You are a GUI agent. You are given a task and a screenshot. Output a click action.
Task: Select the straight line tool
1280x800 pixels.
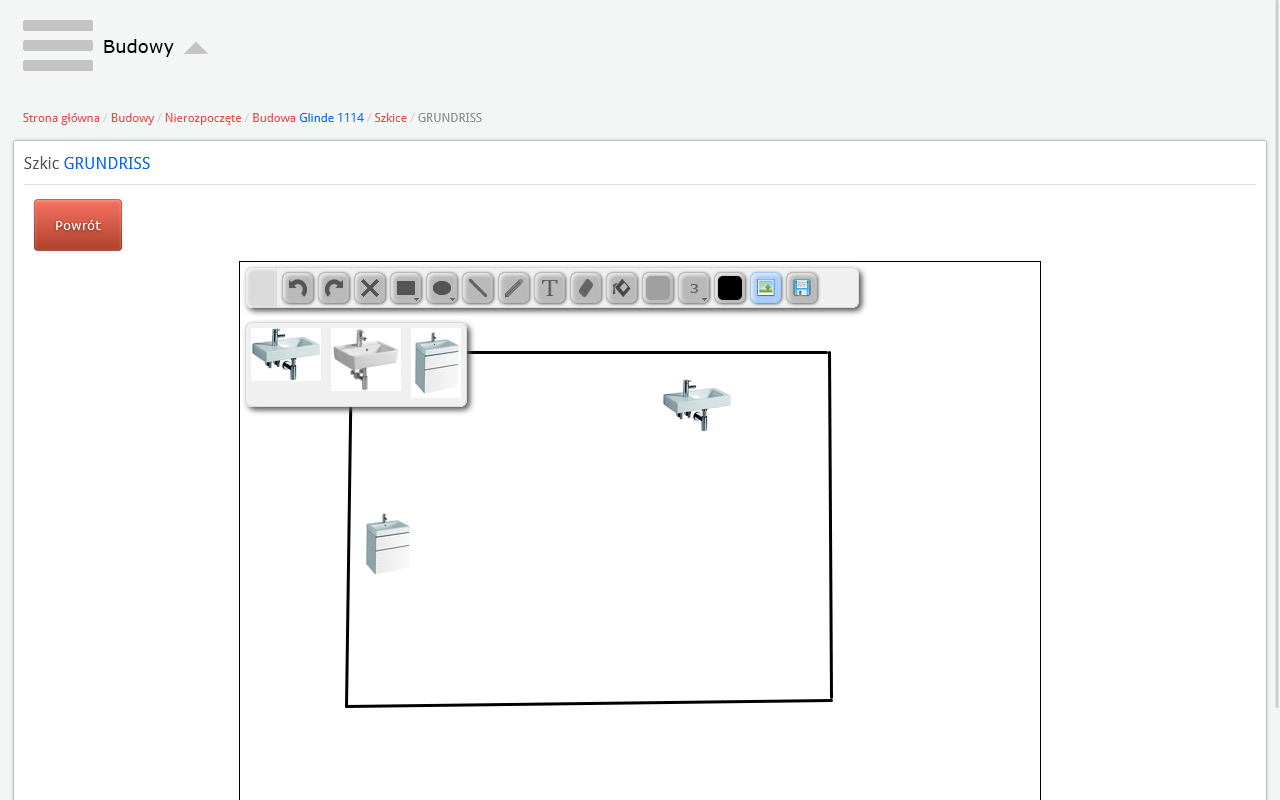tap(478, 289)
